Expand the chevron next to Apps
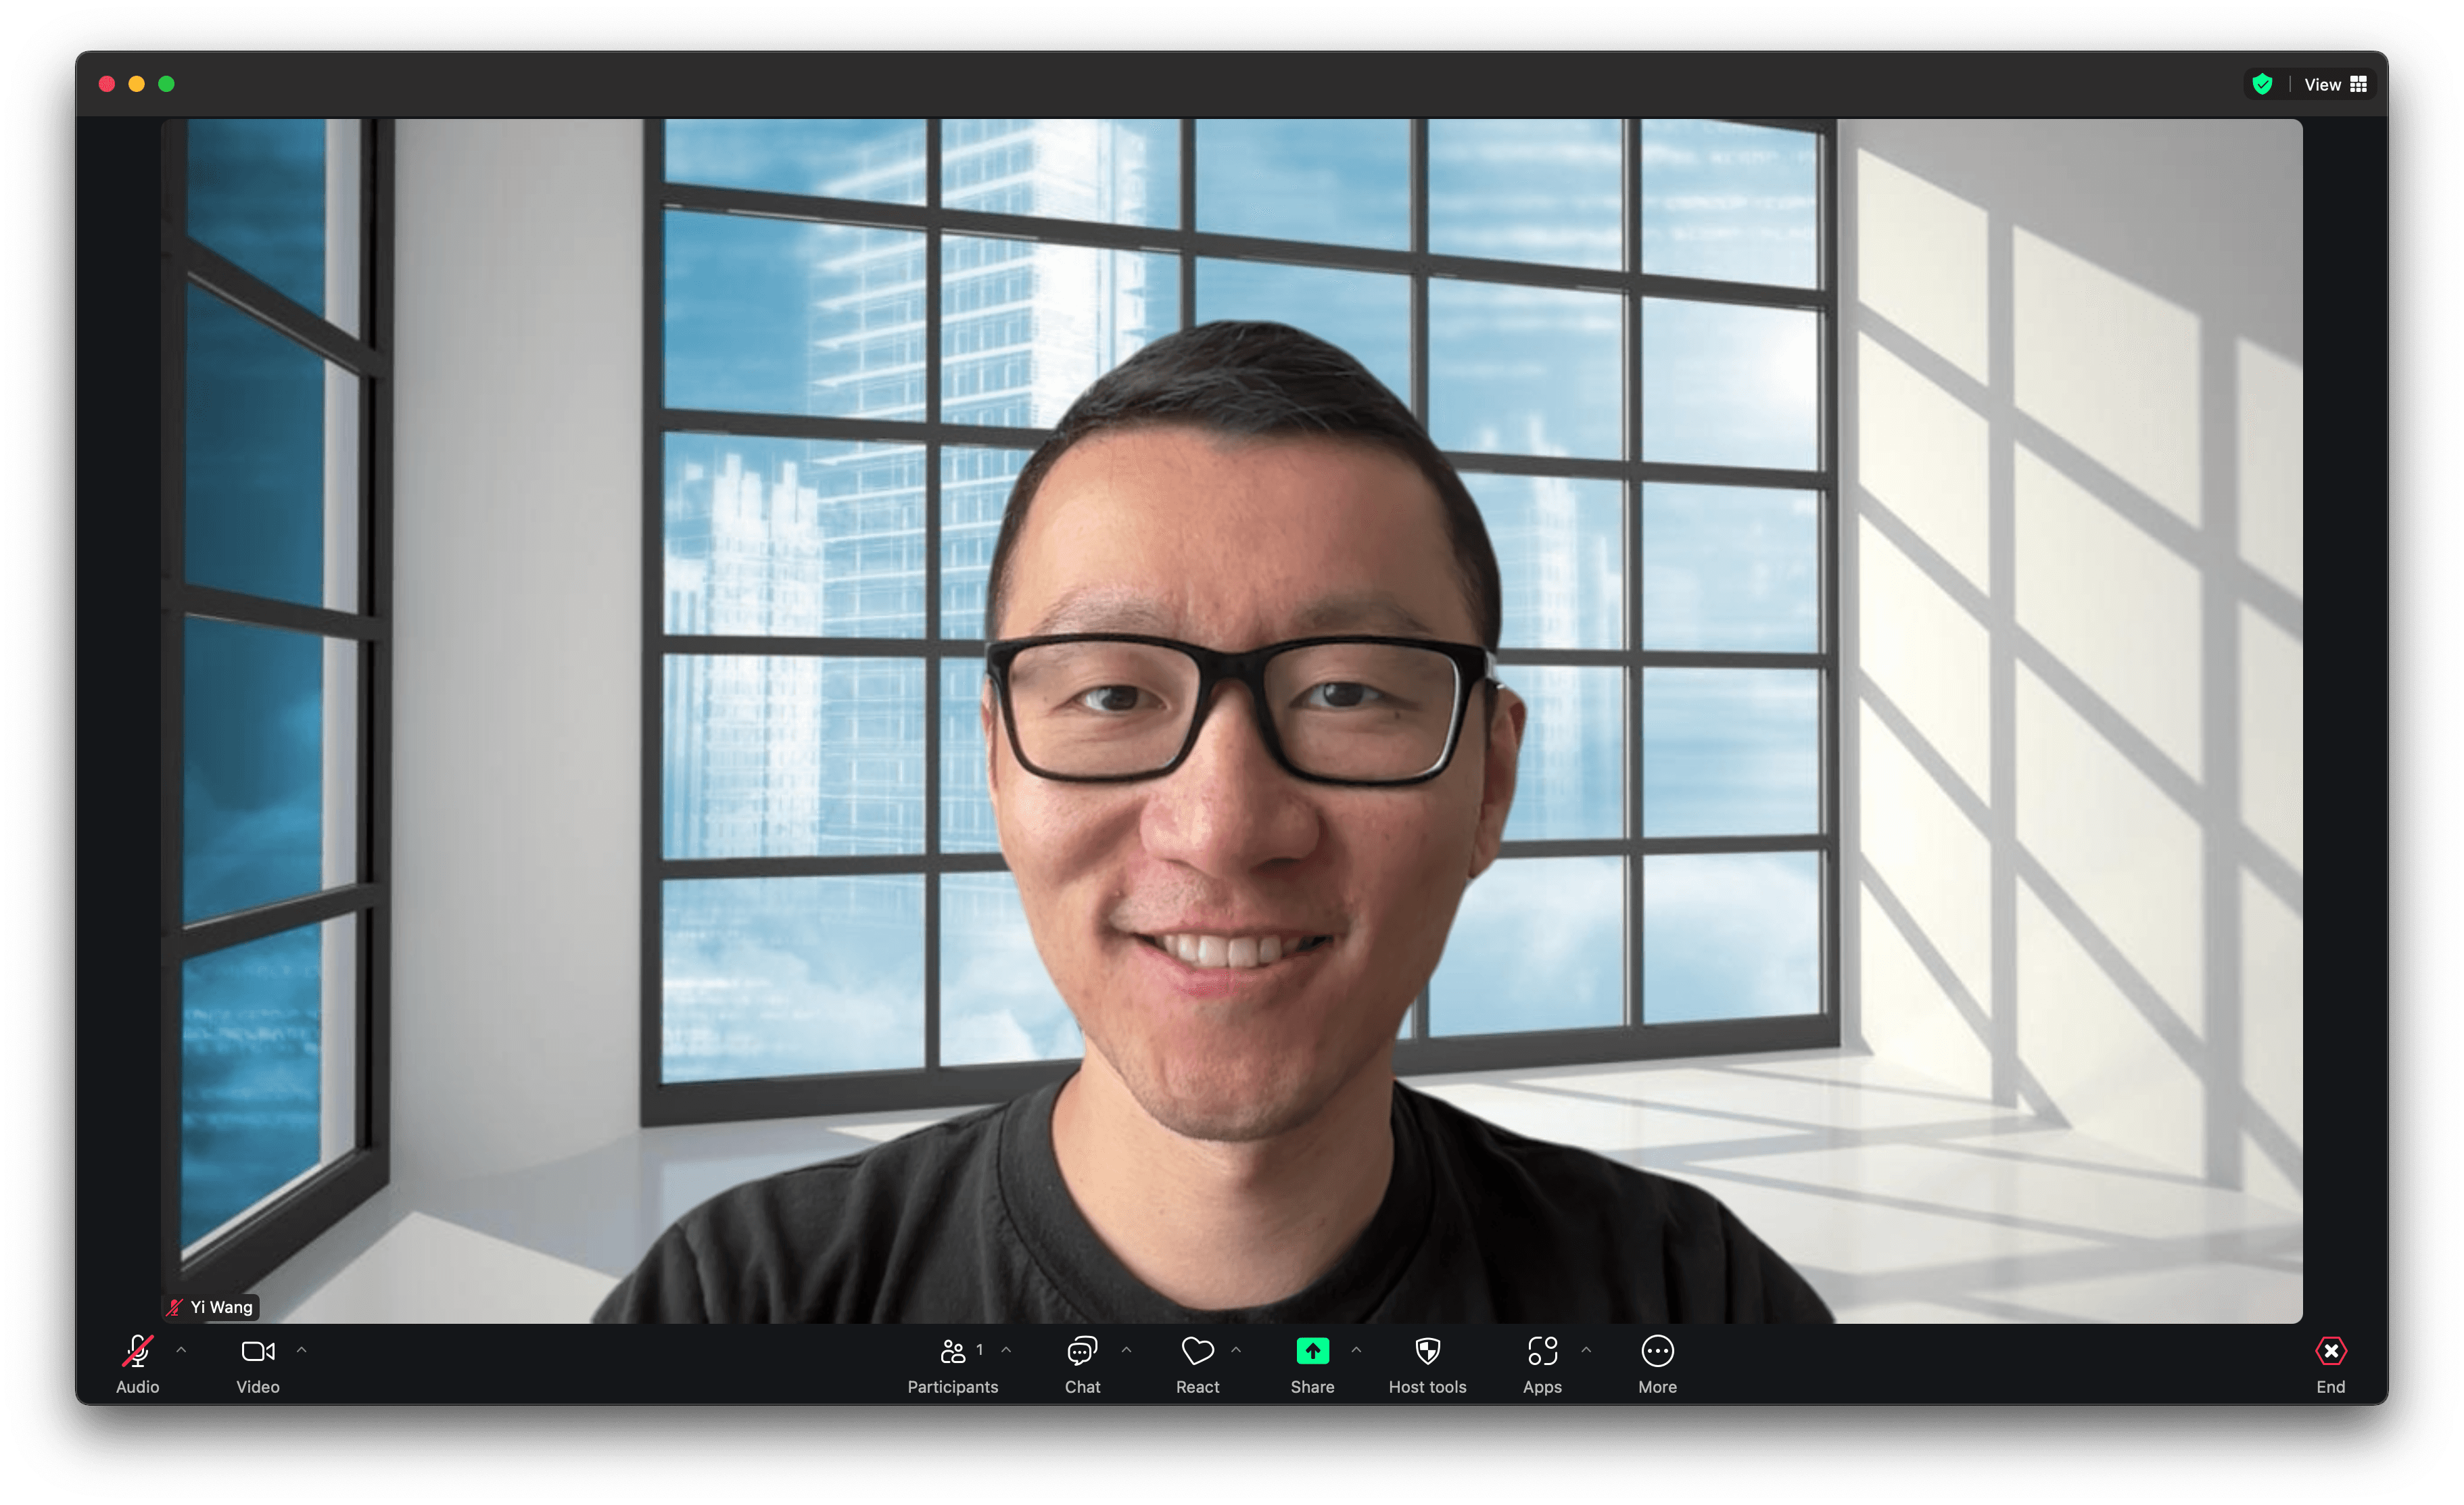2464x1505 pixels. [x=1586, y=1350]
